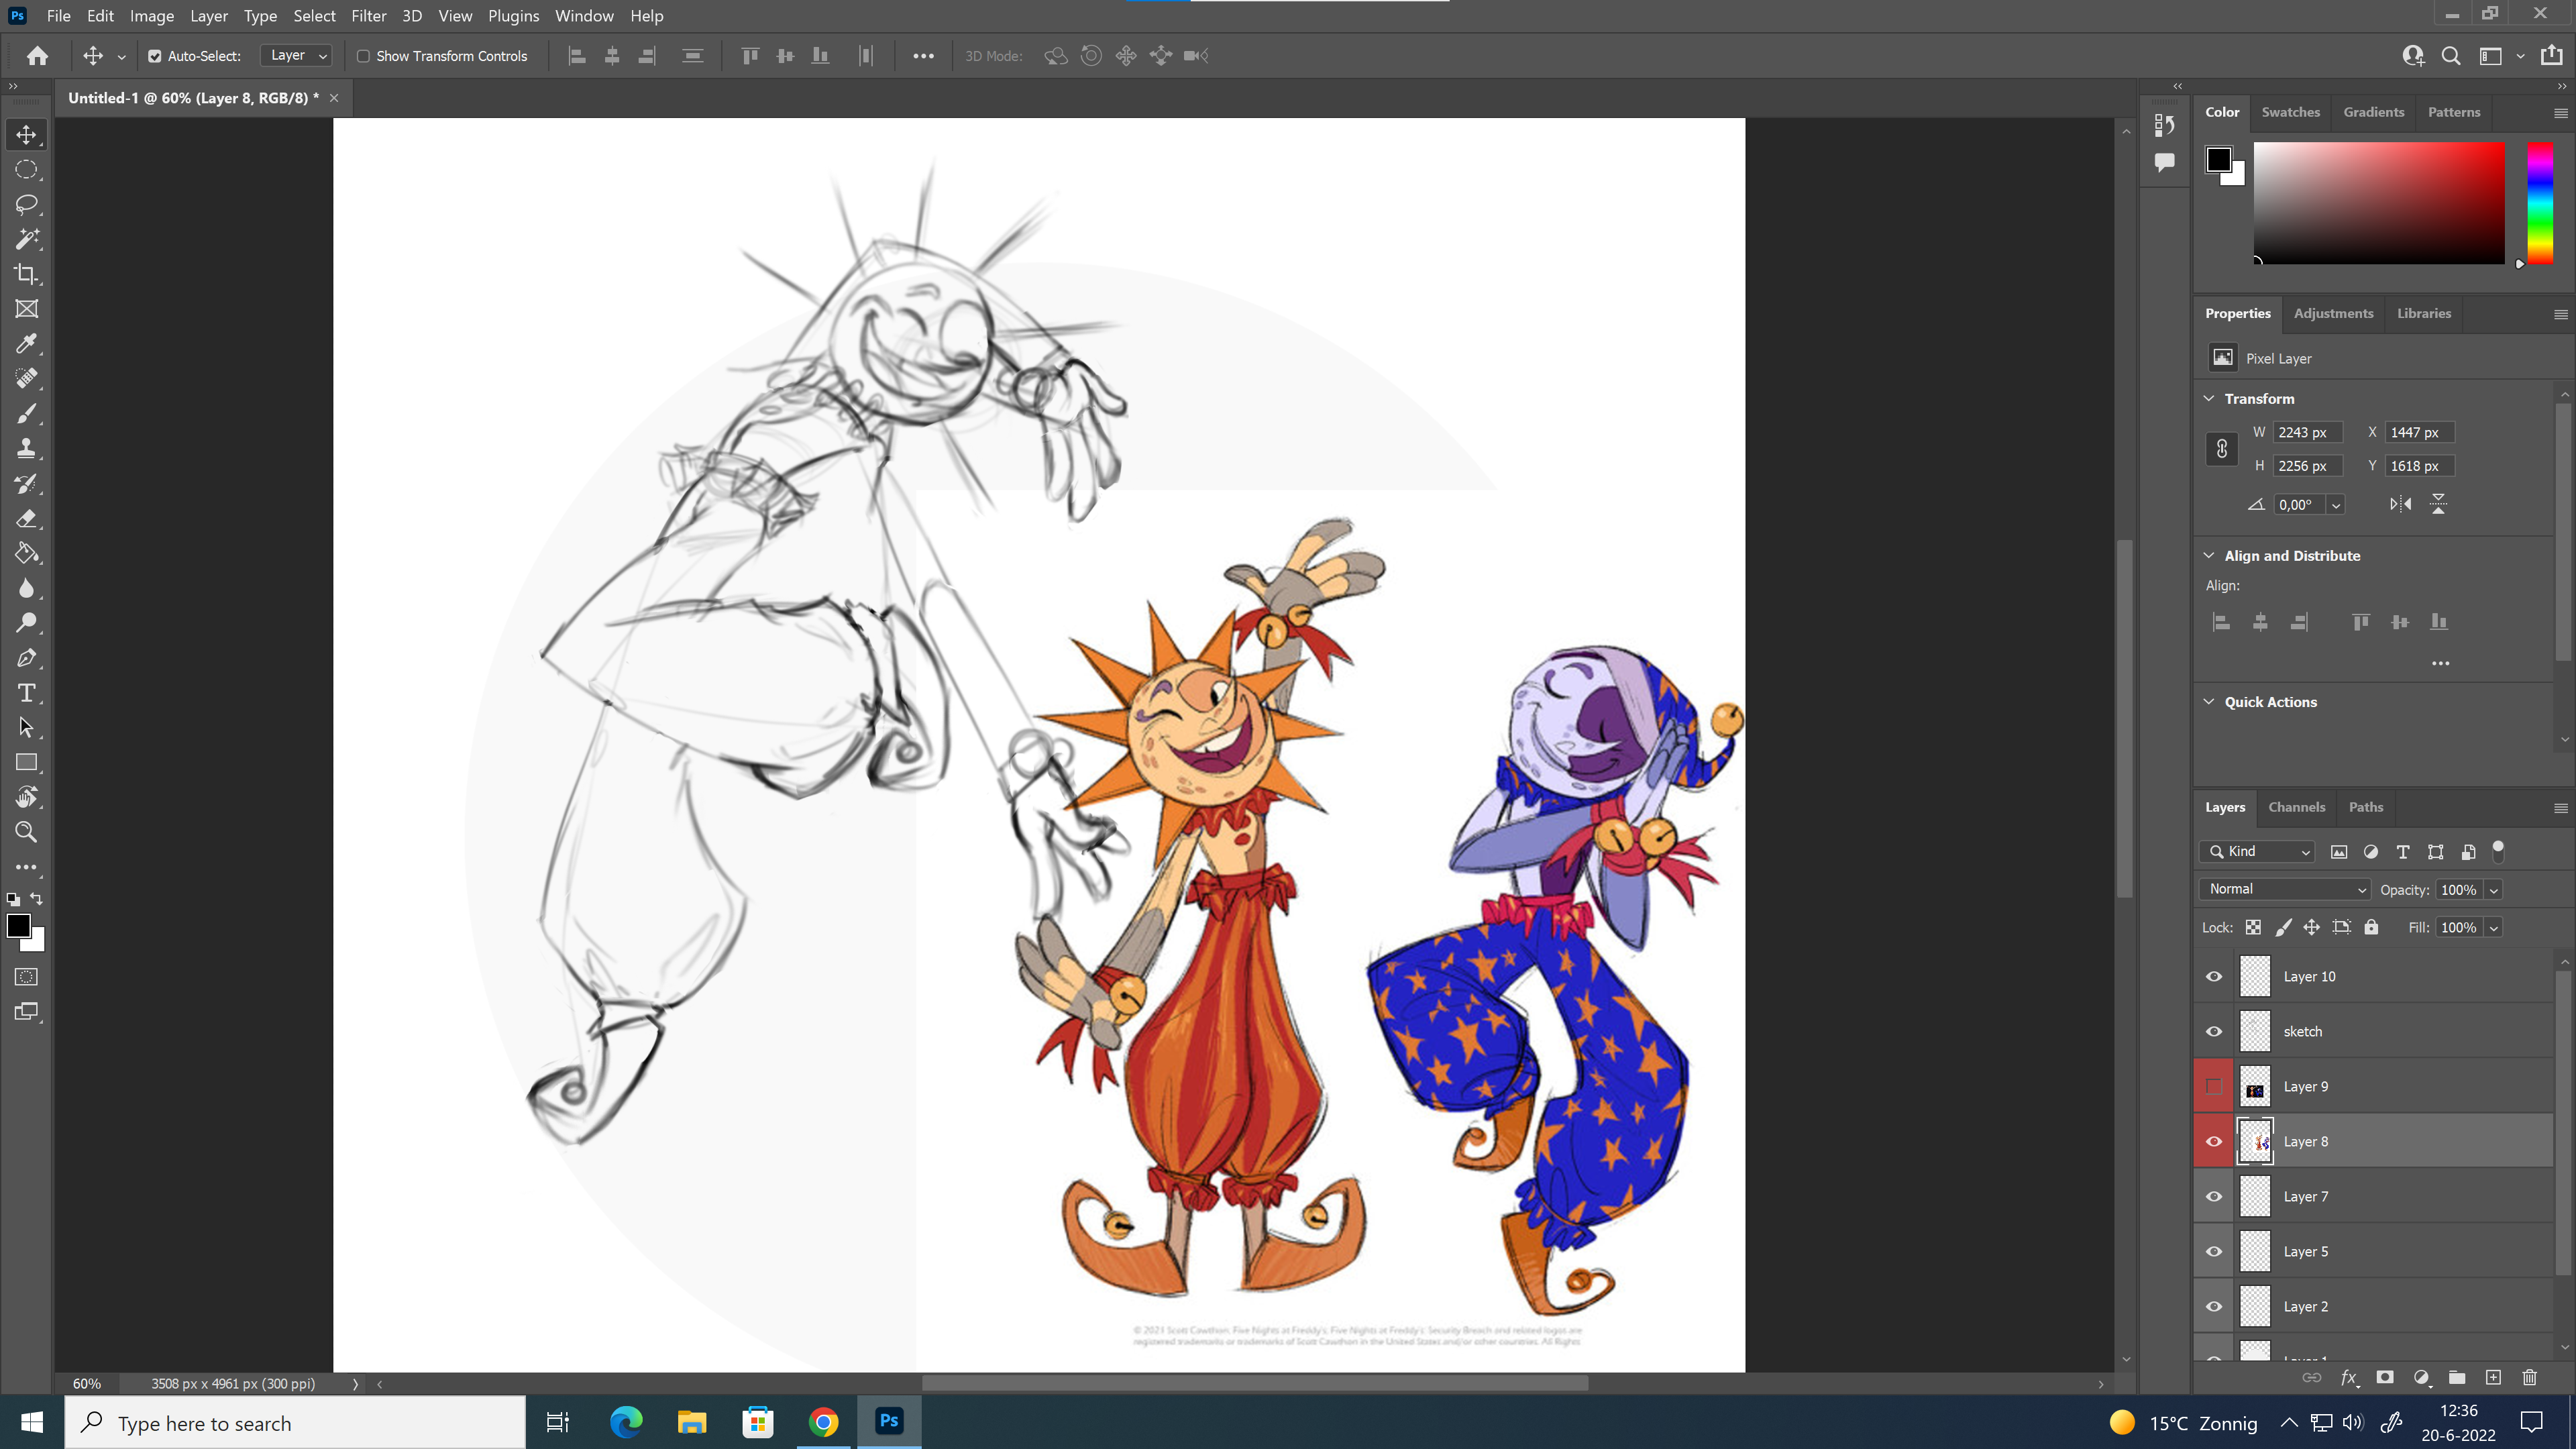This screenshot has height=1449, width=2576.
Task: Select the Brush tool
Action: point(27,414)
